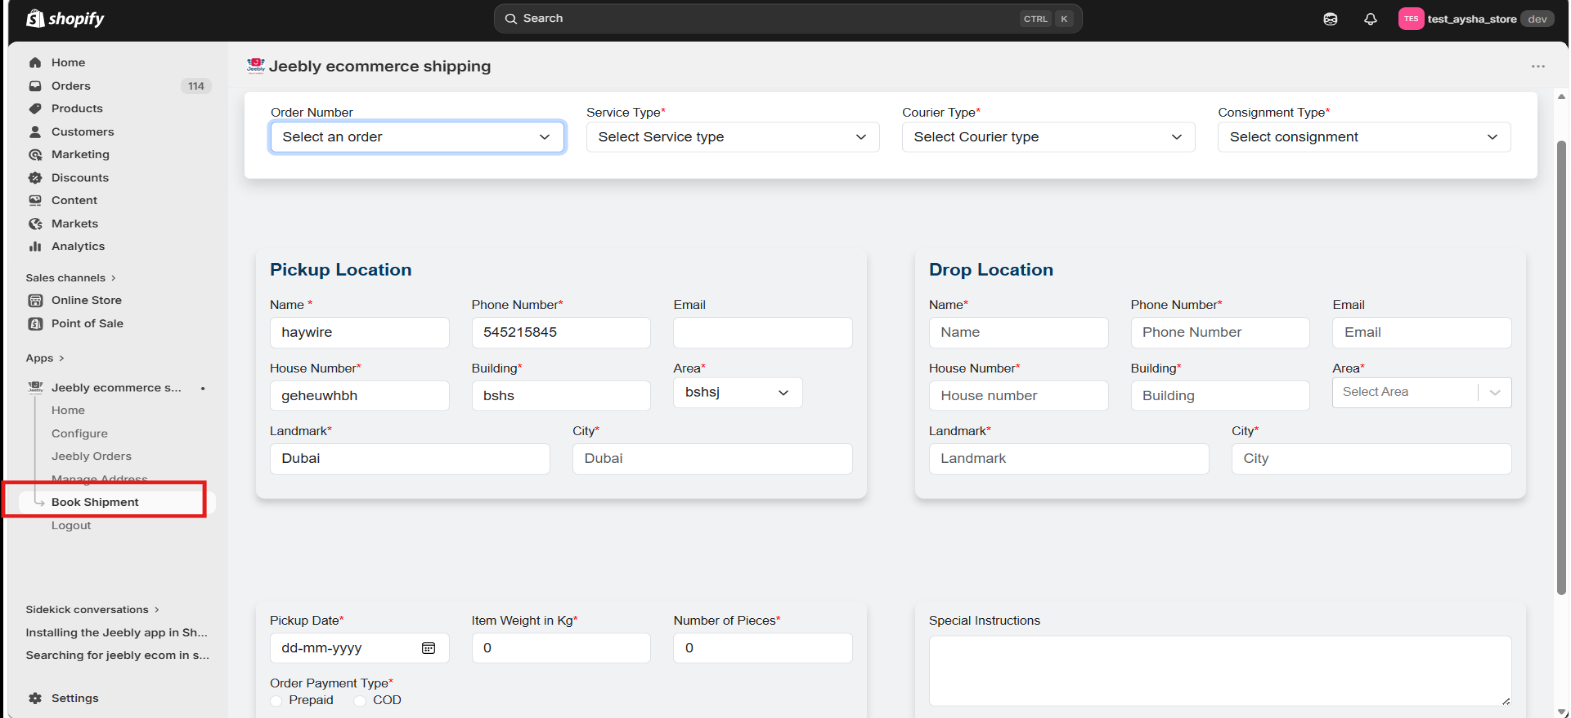
Task: Select the Prepaid payment radio button
Action: [x=277, y=700]
